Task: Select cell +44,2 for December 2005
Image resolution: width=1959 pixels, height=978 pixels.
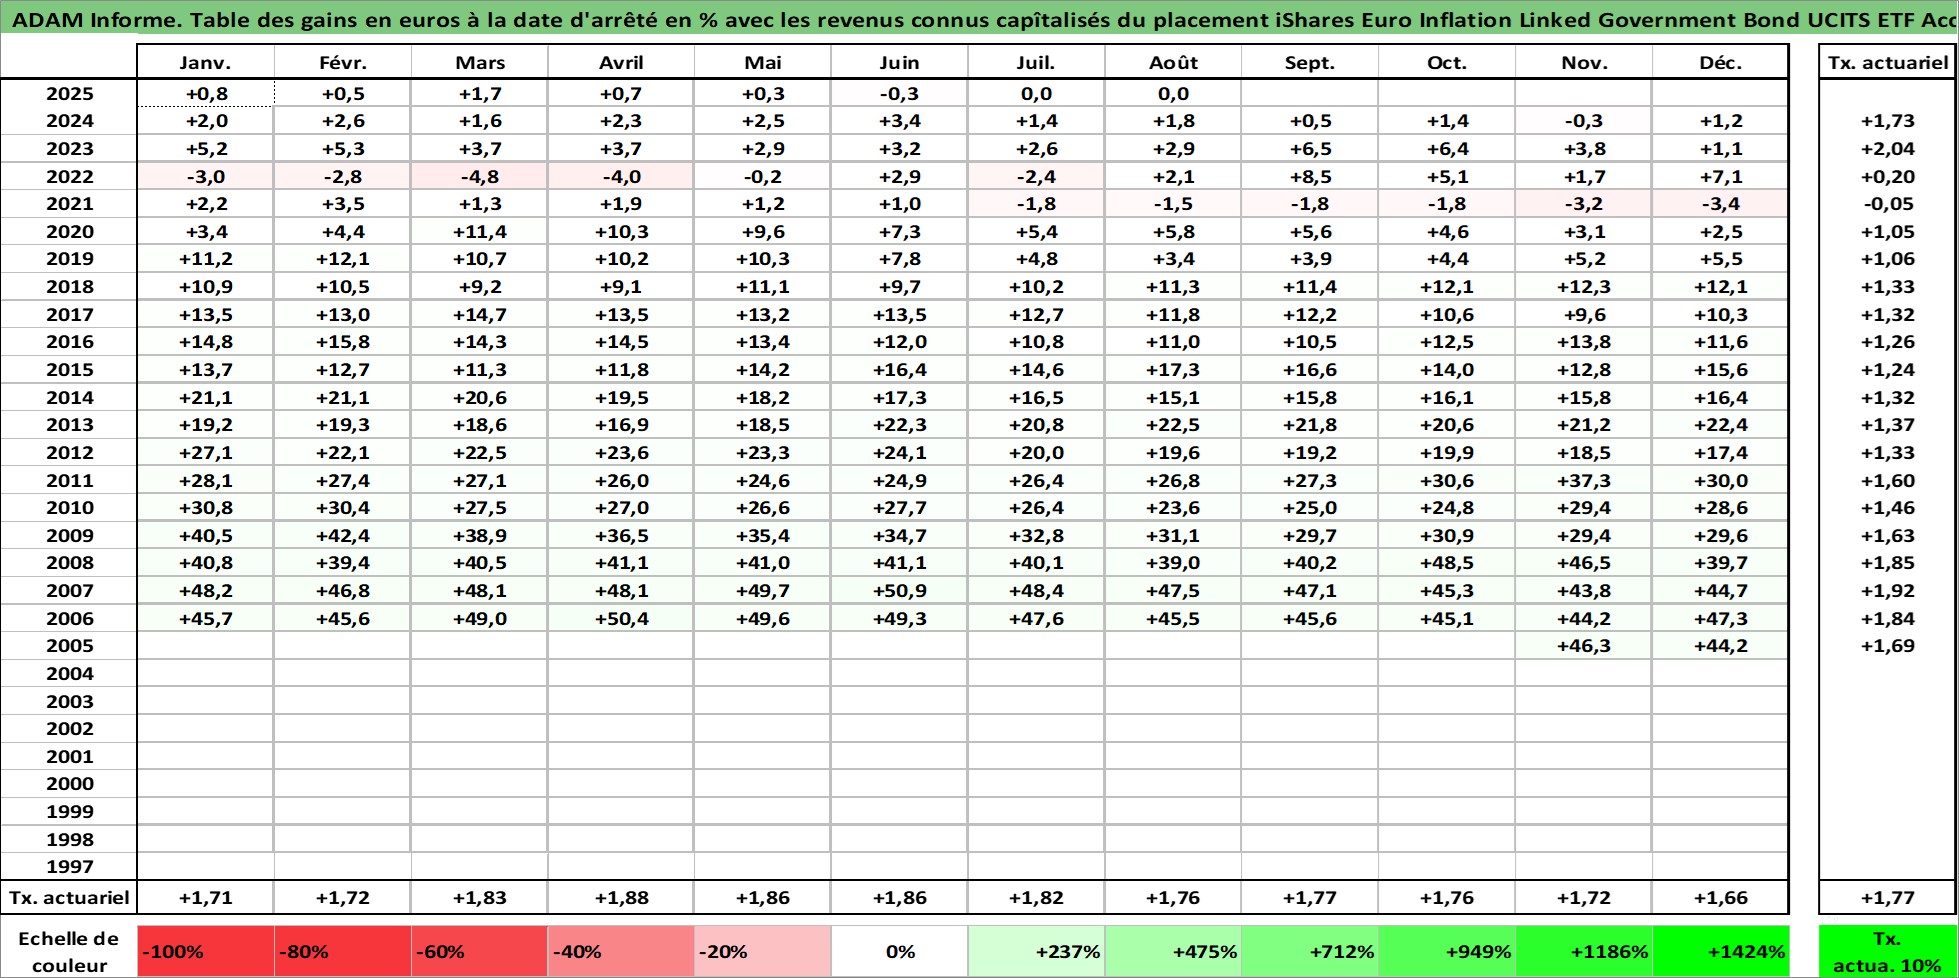Action: coord(1720,646)
